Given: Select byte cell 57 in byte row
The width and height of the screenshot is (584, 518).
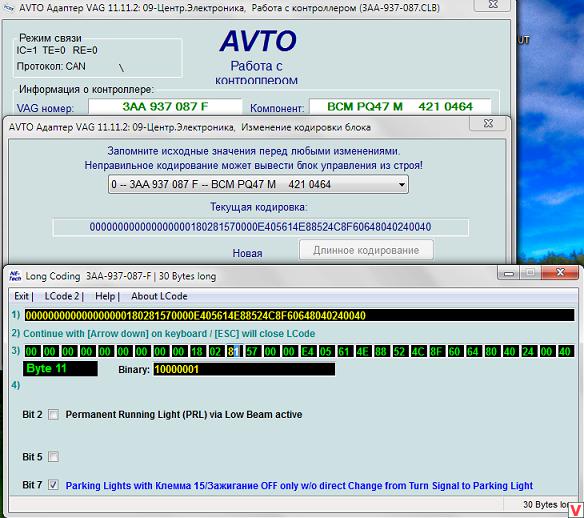Looking at the screenshot, I should point(252,351).
